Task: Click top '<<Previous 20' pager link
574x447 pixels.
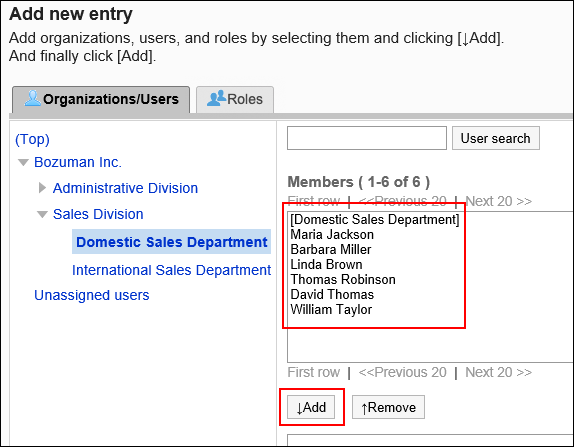Action: [x=402, y=201]
